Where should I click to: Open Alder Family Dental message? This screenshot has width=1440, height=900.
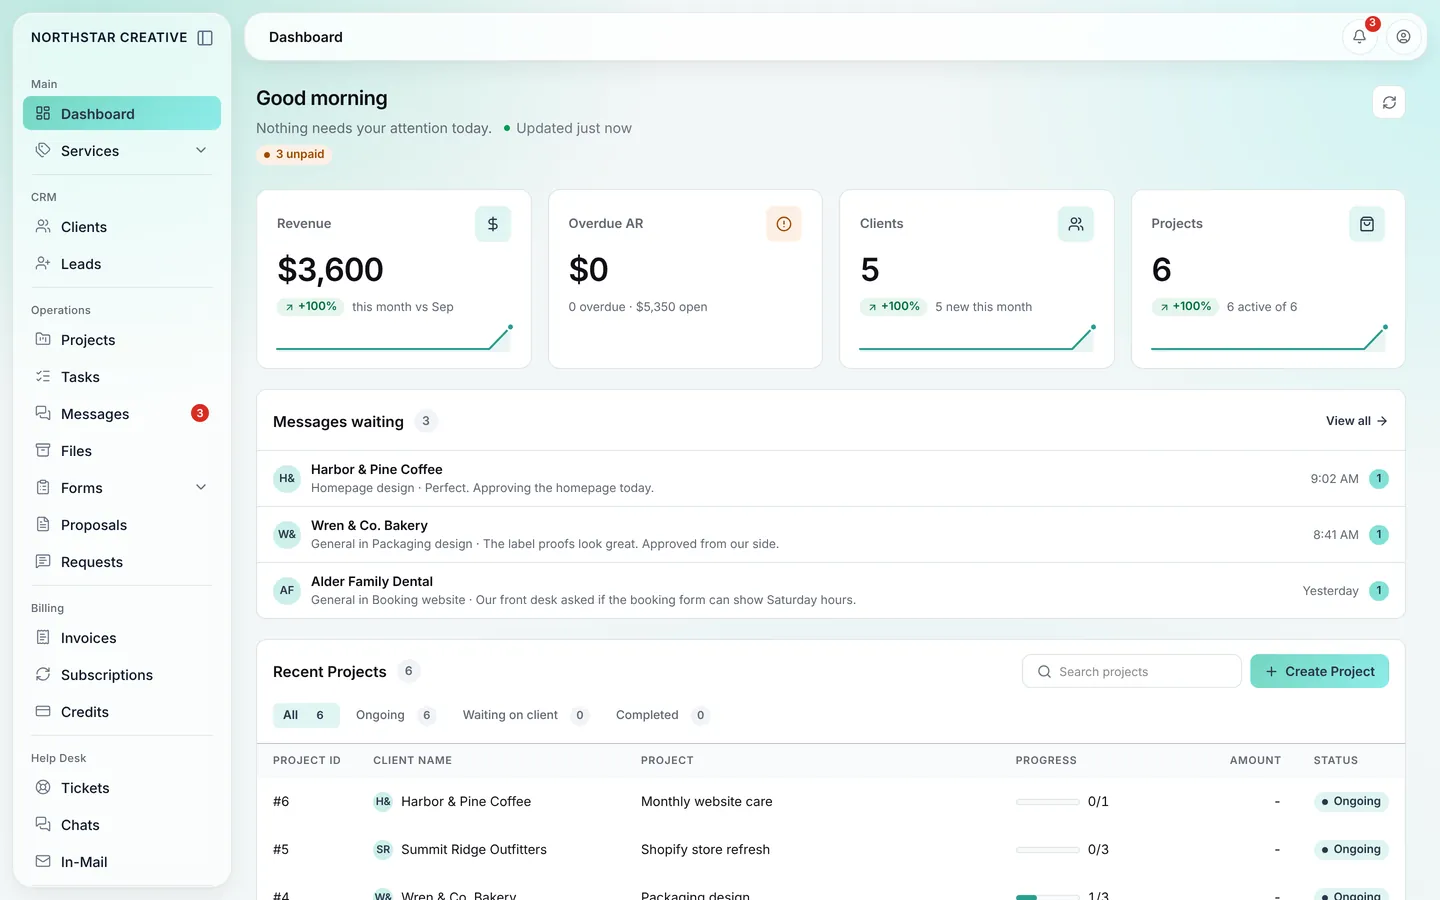click(x=831, y=590)
